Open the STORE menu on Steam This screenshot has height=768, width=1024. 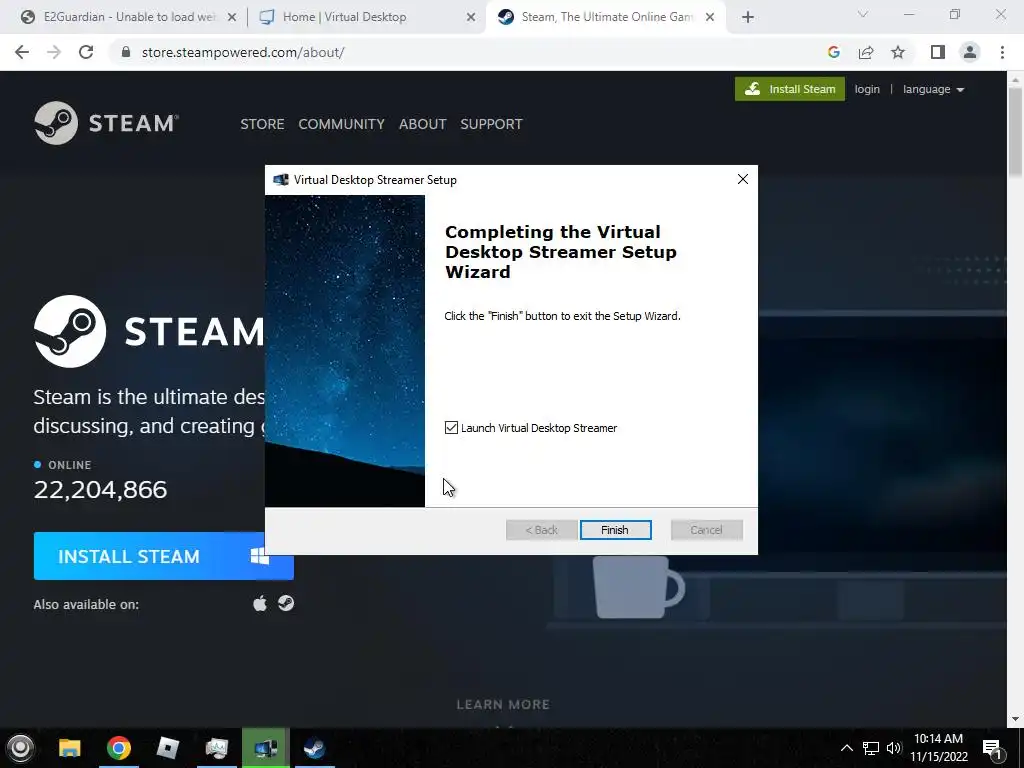click(x=262, y=124)
